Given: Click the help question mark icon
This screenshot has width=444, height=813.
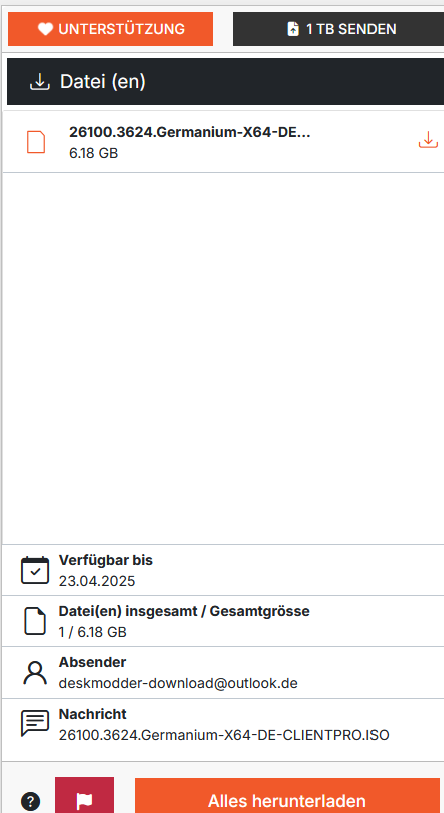Looking at the screenshot, I should 31,801.
